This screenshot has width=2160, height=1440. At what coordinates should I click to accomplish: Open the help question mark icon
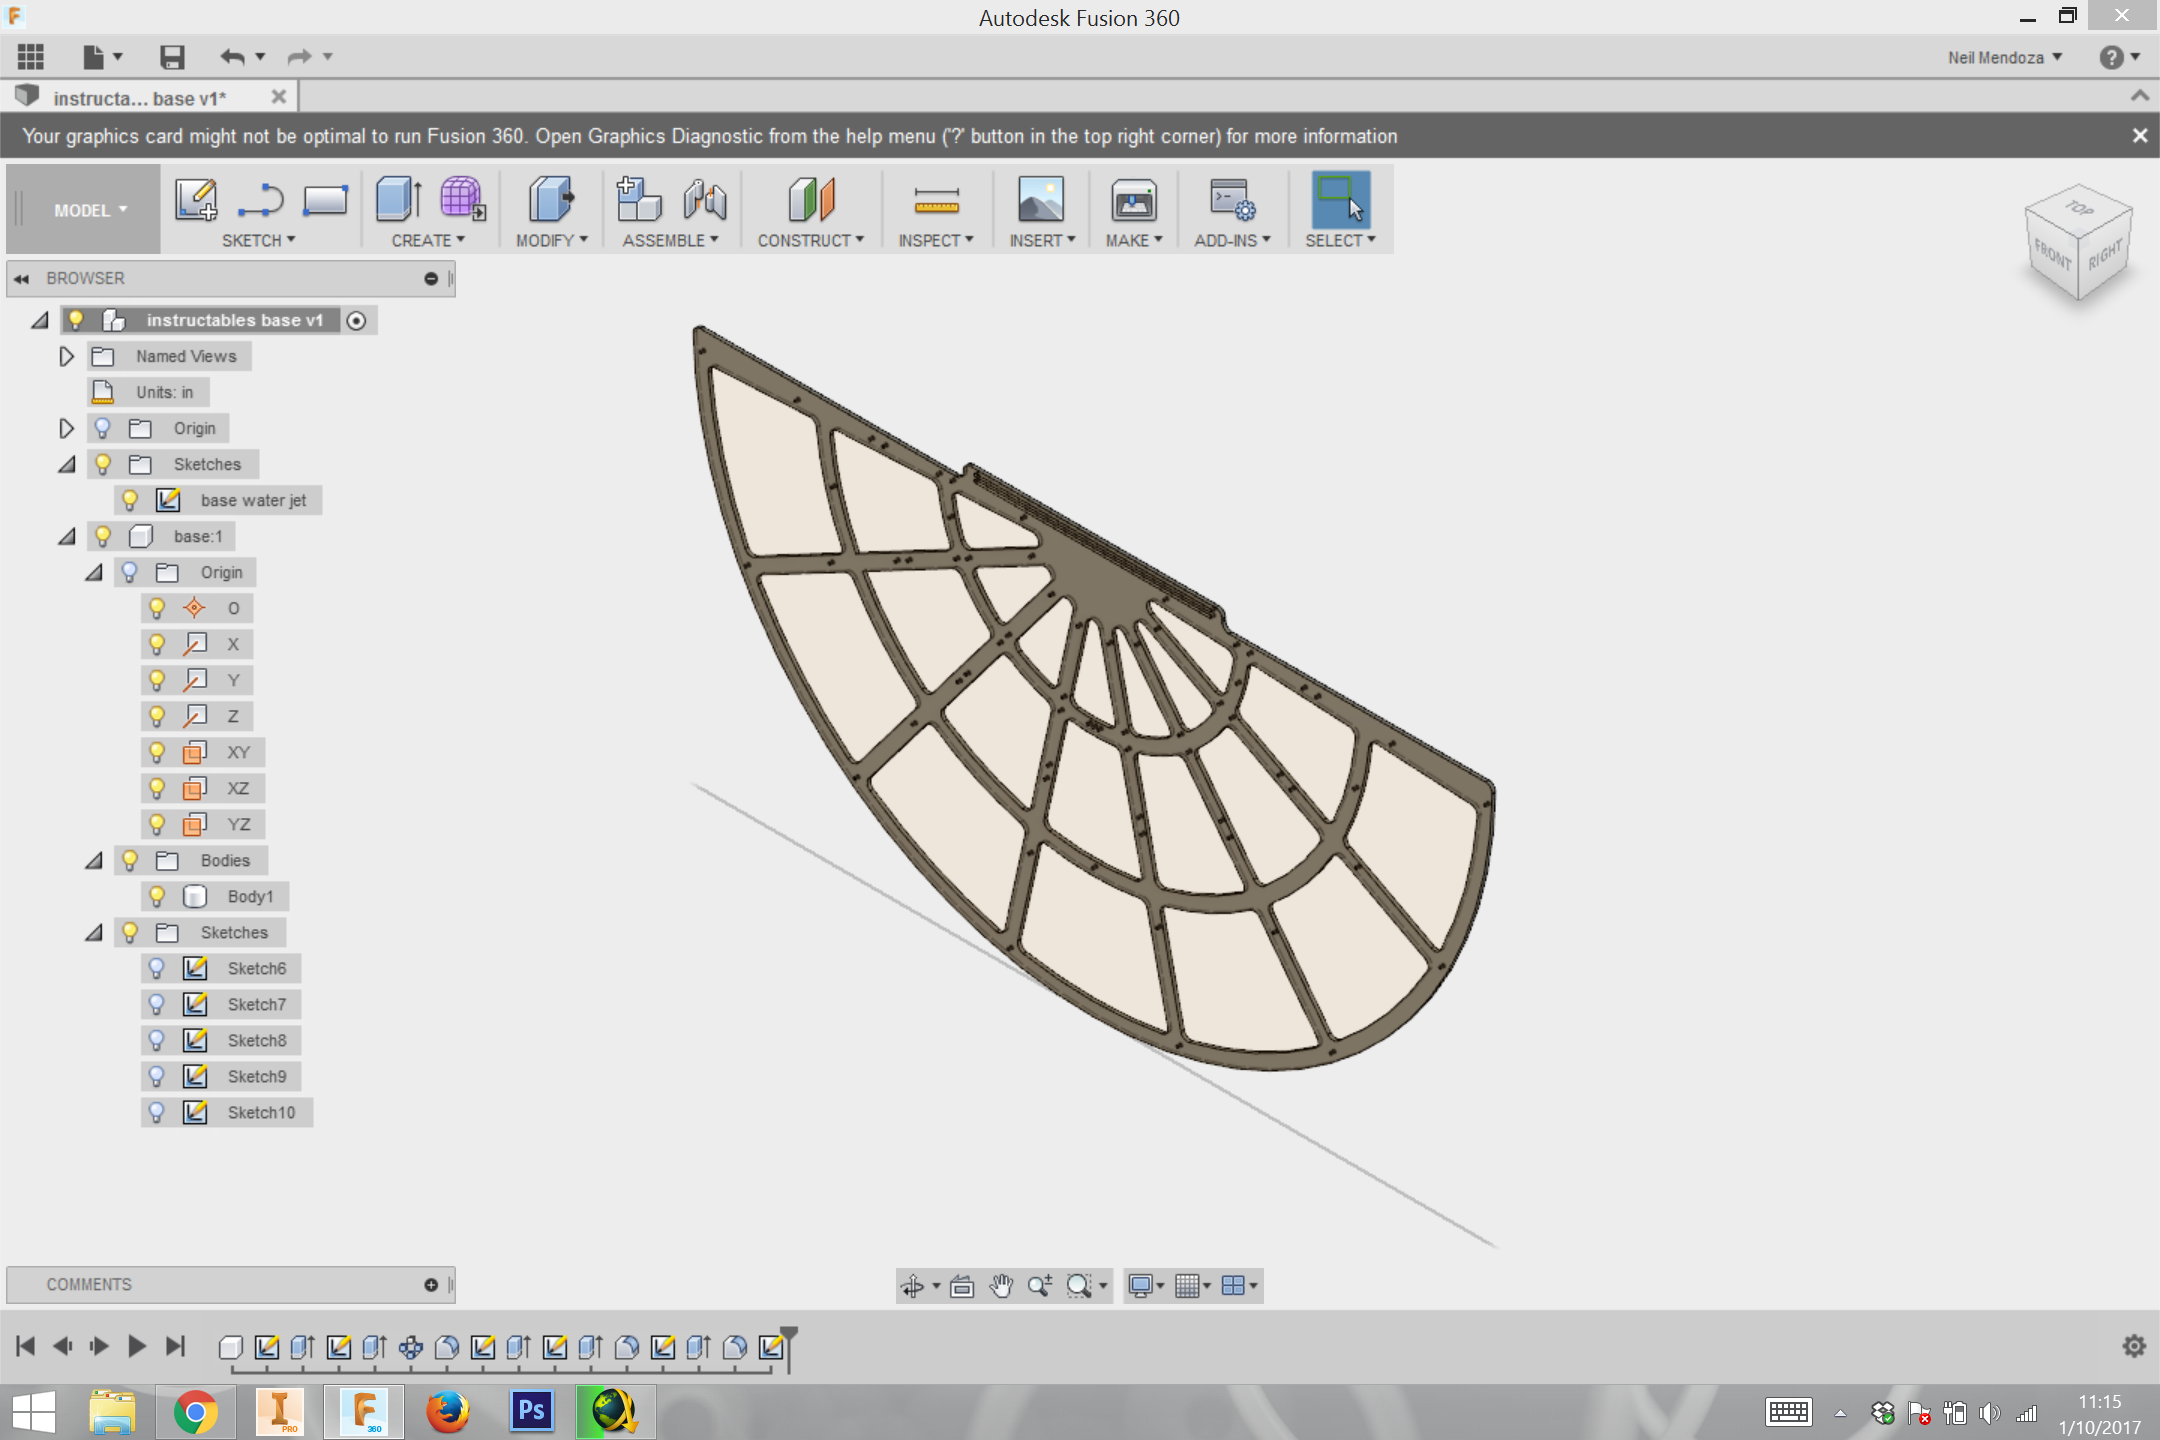click(2111, 57)
